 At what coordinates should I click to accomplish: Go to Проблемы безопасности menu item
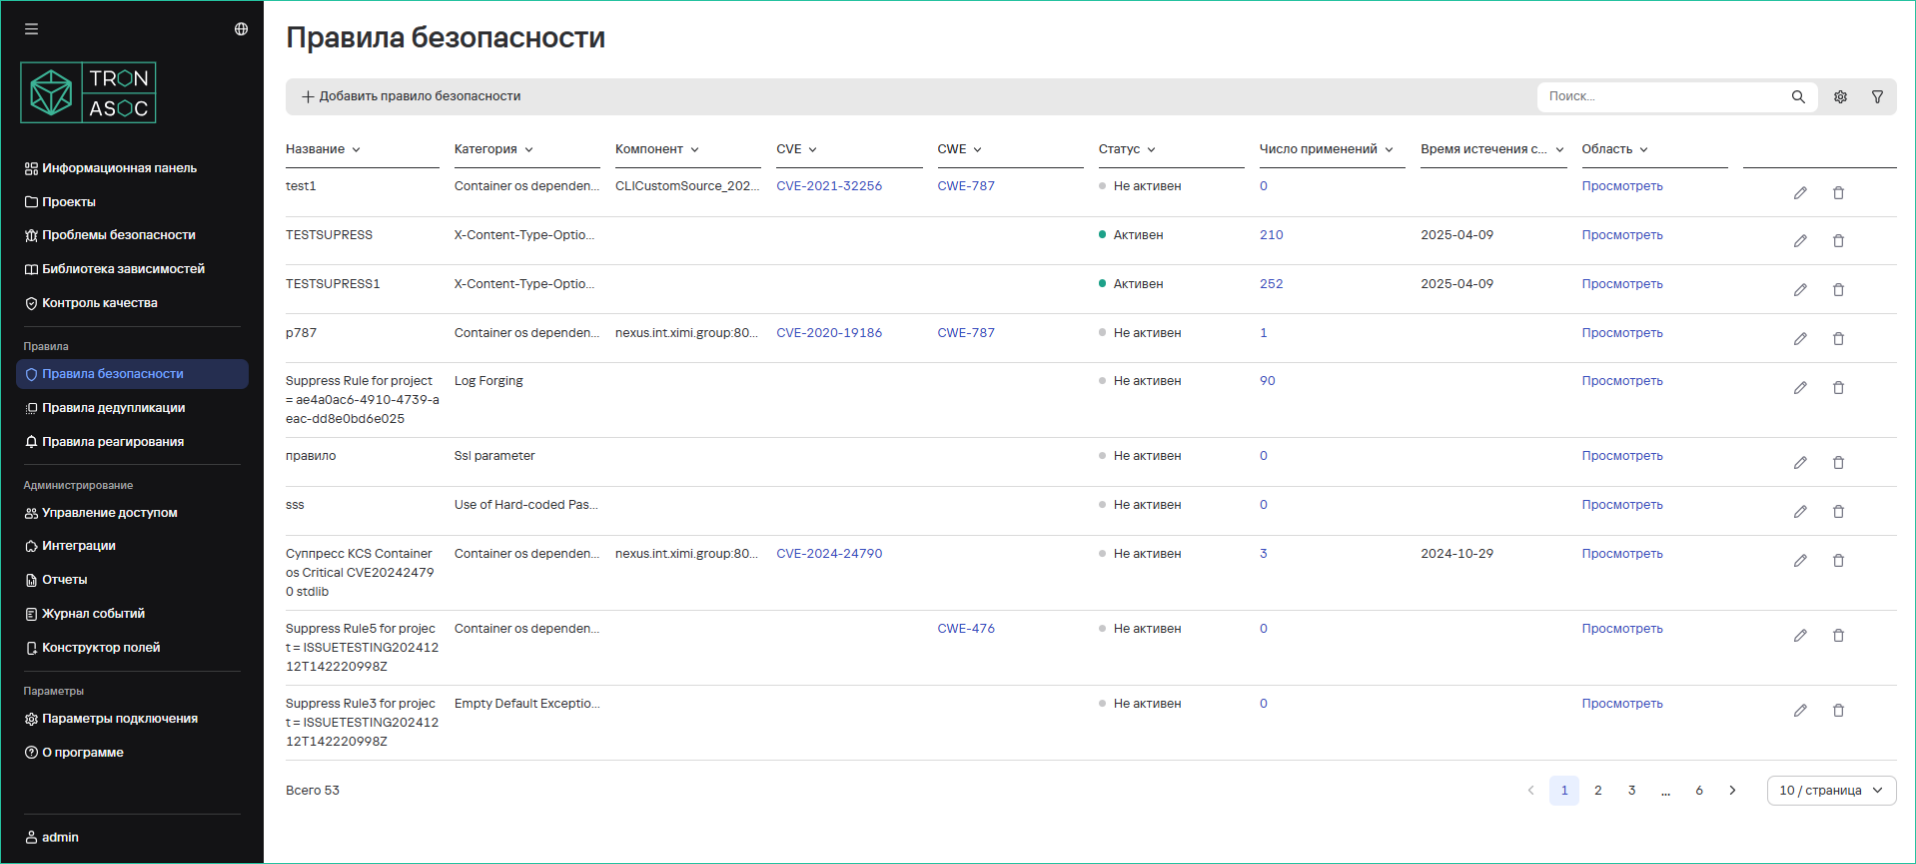[118, 235]
